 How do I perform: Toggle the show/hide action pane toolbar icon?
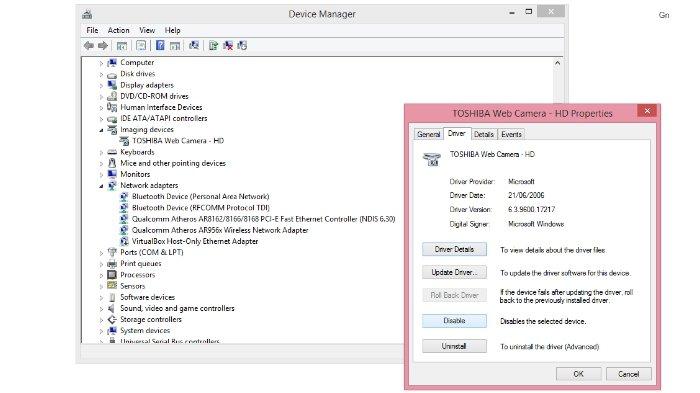point(175,46)
